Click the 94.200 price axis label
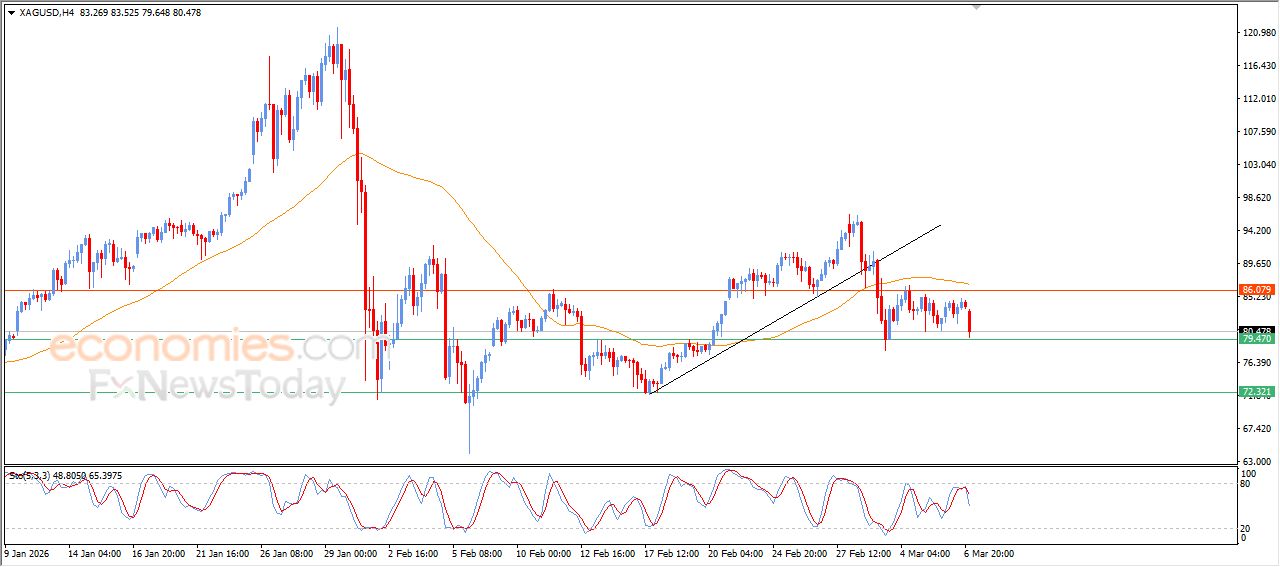1280x567 pixels. pos(1257,231)
